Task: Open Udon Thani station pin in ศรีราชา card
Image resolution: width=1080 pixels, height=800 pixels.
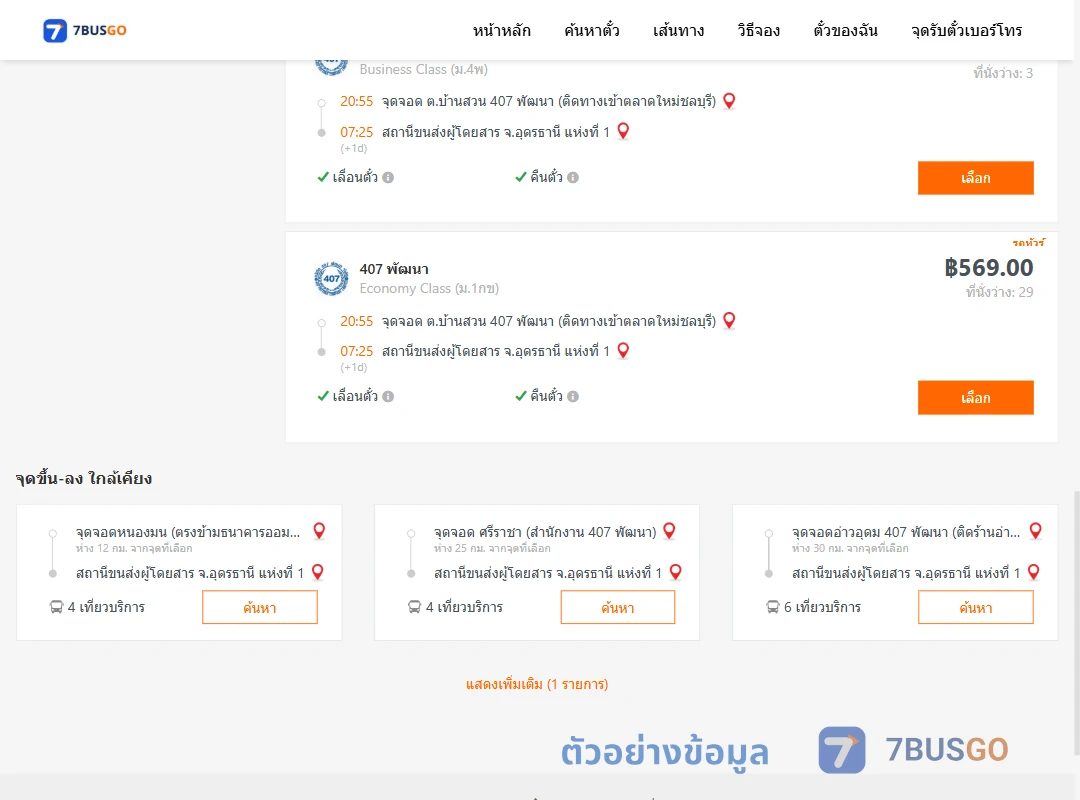Action: pos(676,573)
